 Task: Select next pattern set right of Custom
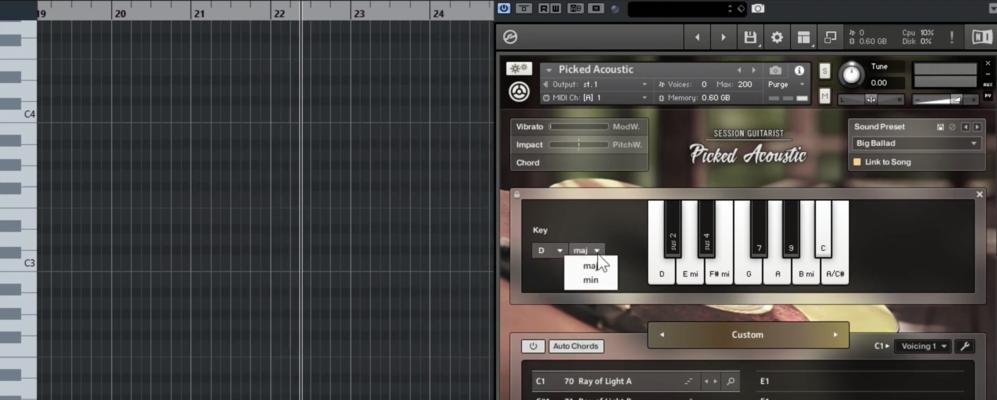(x=835, y=335)
